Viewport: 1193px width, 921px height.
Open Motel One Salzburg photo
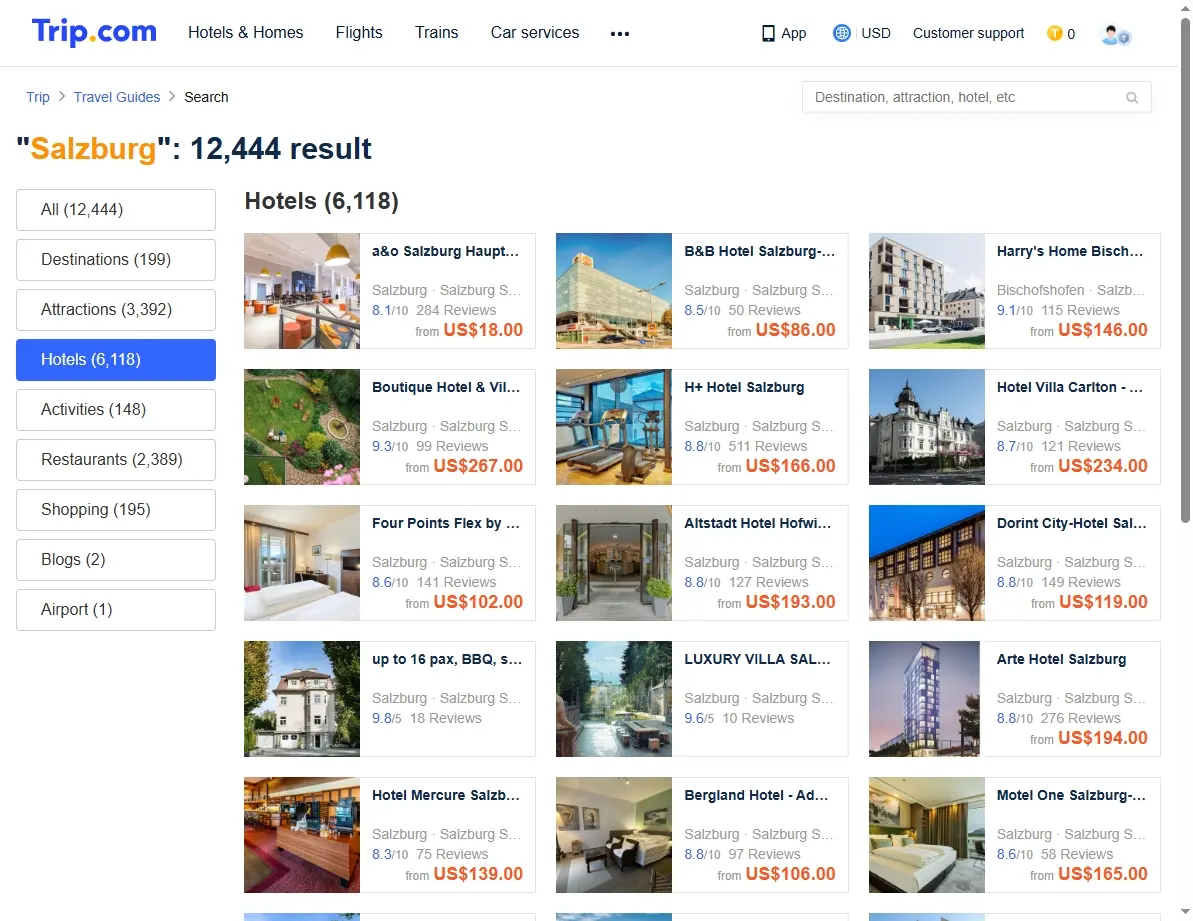click(x=927, y=835)
